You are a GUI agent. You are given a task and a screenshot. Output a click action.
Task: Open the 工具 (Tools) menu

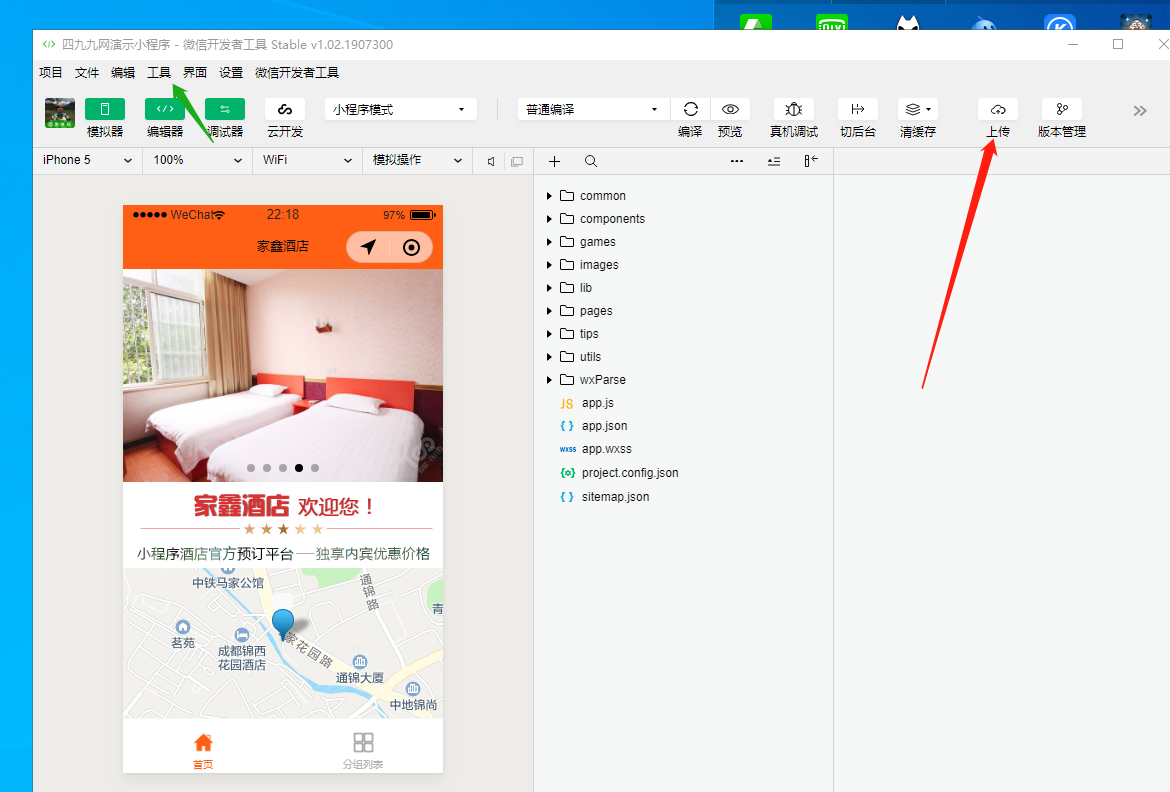159,72
